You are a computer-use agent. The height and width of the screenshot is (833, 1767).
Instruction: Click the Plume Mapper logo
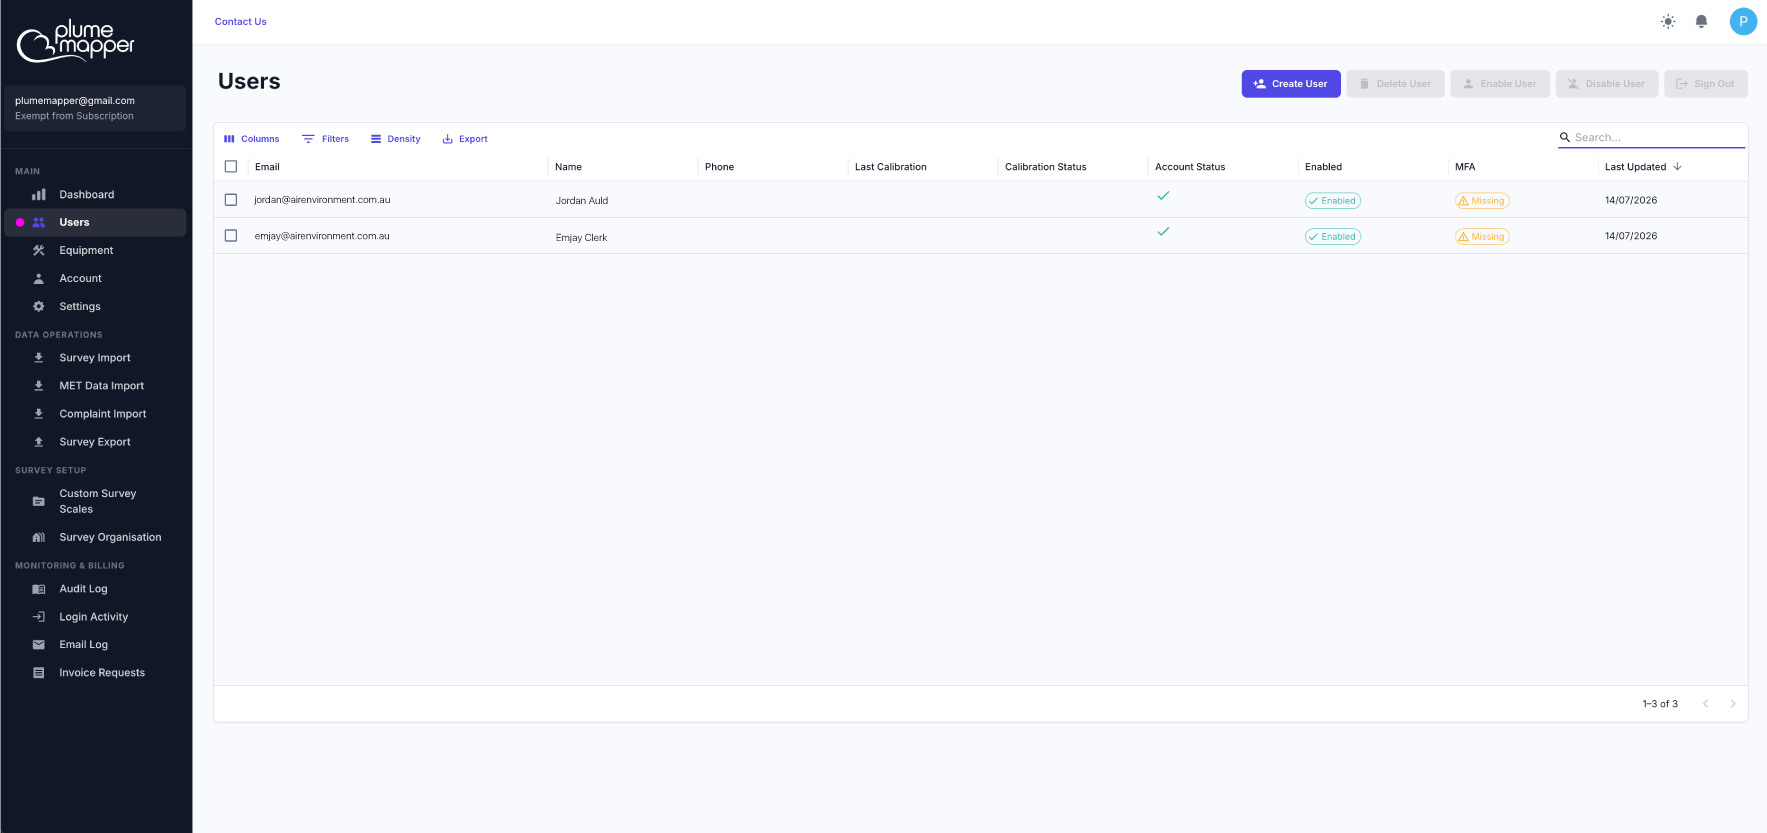76,41
